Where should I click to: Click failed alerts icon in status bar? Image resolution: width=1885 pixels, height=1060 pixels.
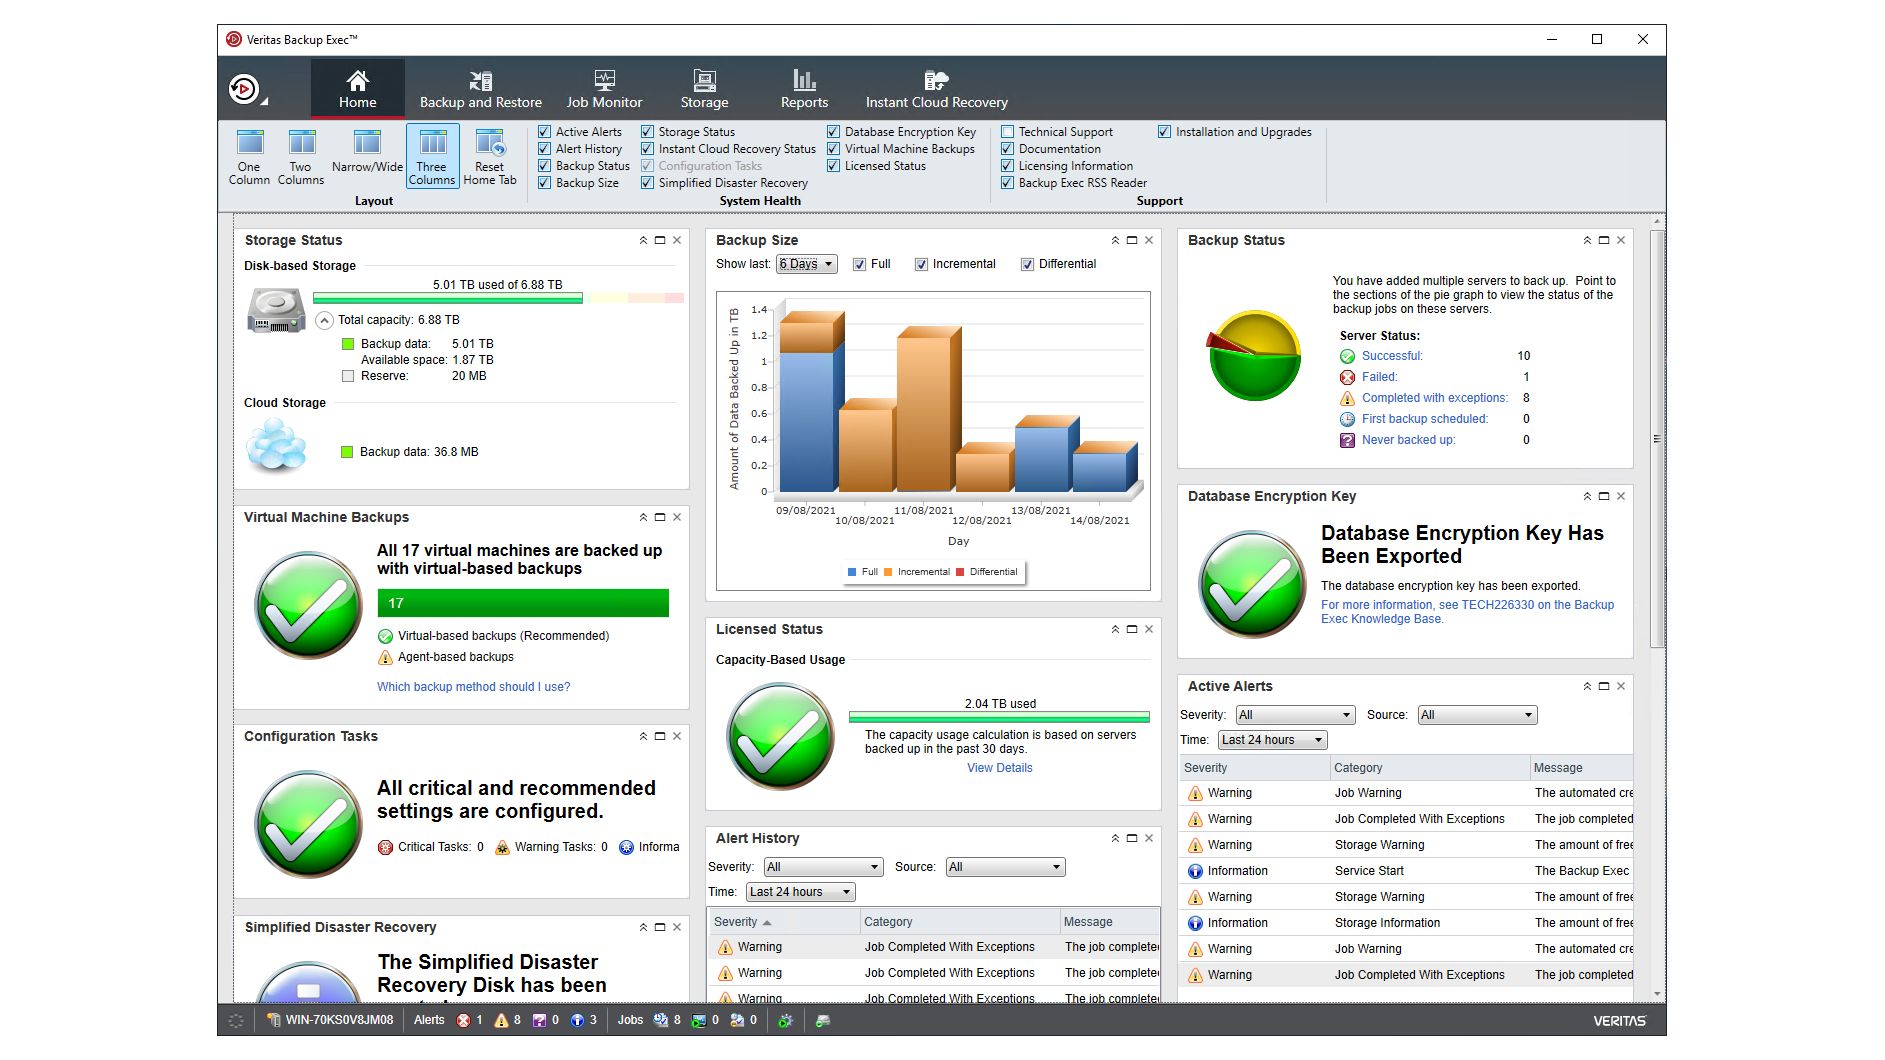464,1020
